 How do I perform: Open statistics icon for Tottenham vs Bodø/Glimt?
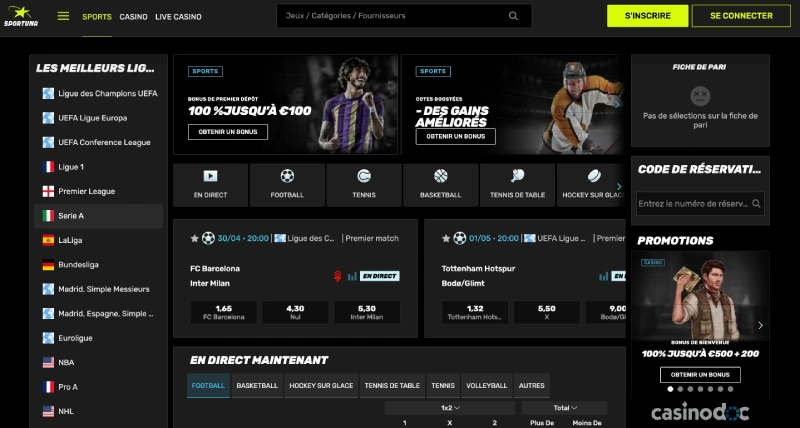click(x=604, y=276)
